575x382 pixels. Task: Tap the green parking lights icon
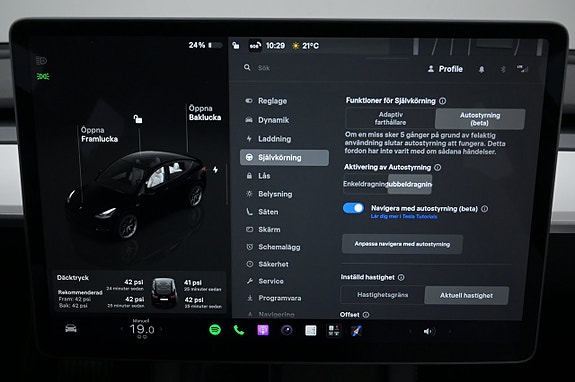pyautogui.click(x=43, y=76)
